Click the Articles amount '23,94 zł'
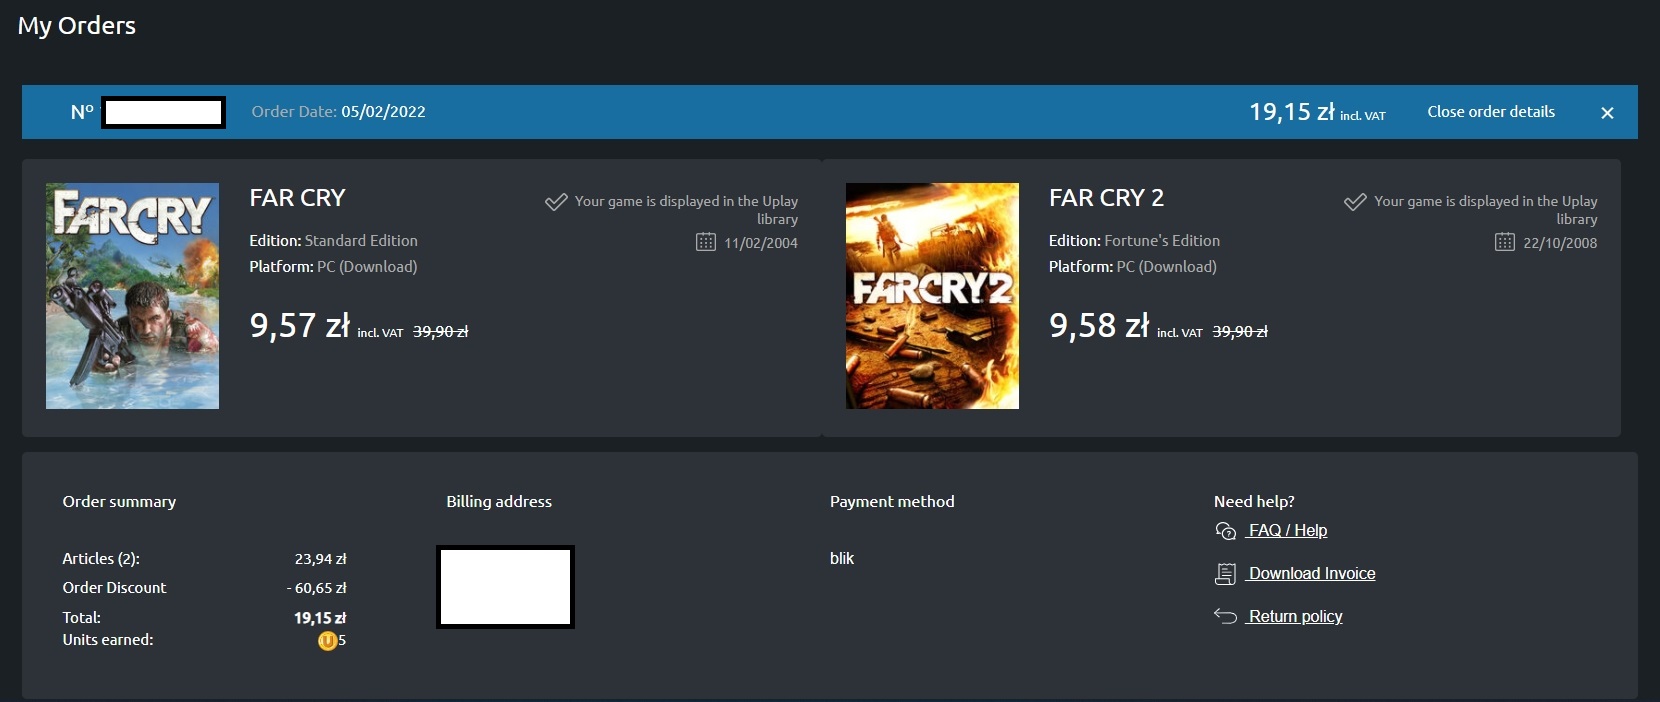The width and height of the screenshot is (1660, 702). [320, 559]
